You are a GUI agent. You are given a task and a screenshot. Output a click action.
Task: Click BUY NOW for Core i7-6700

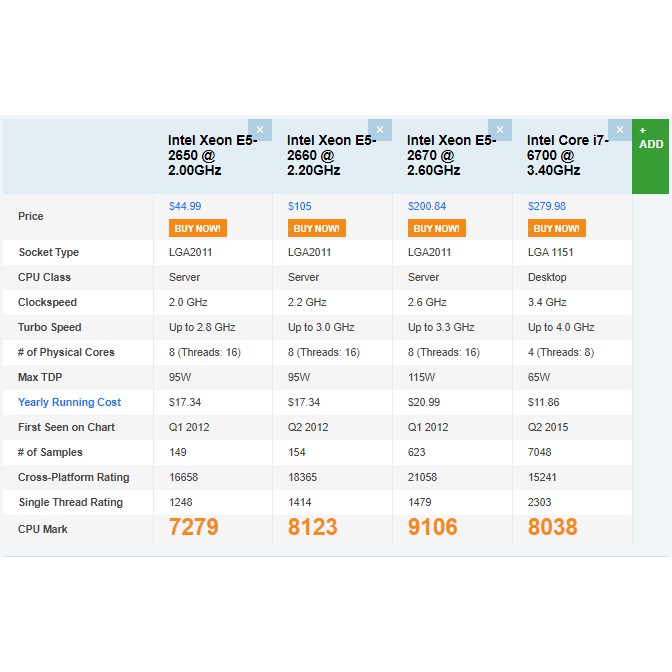pyautogui.click(x=557, y=228)
